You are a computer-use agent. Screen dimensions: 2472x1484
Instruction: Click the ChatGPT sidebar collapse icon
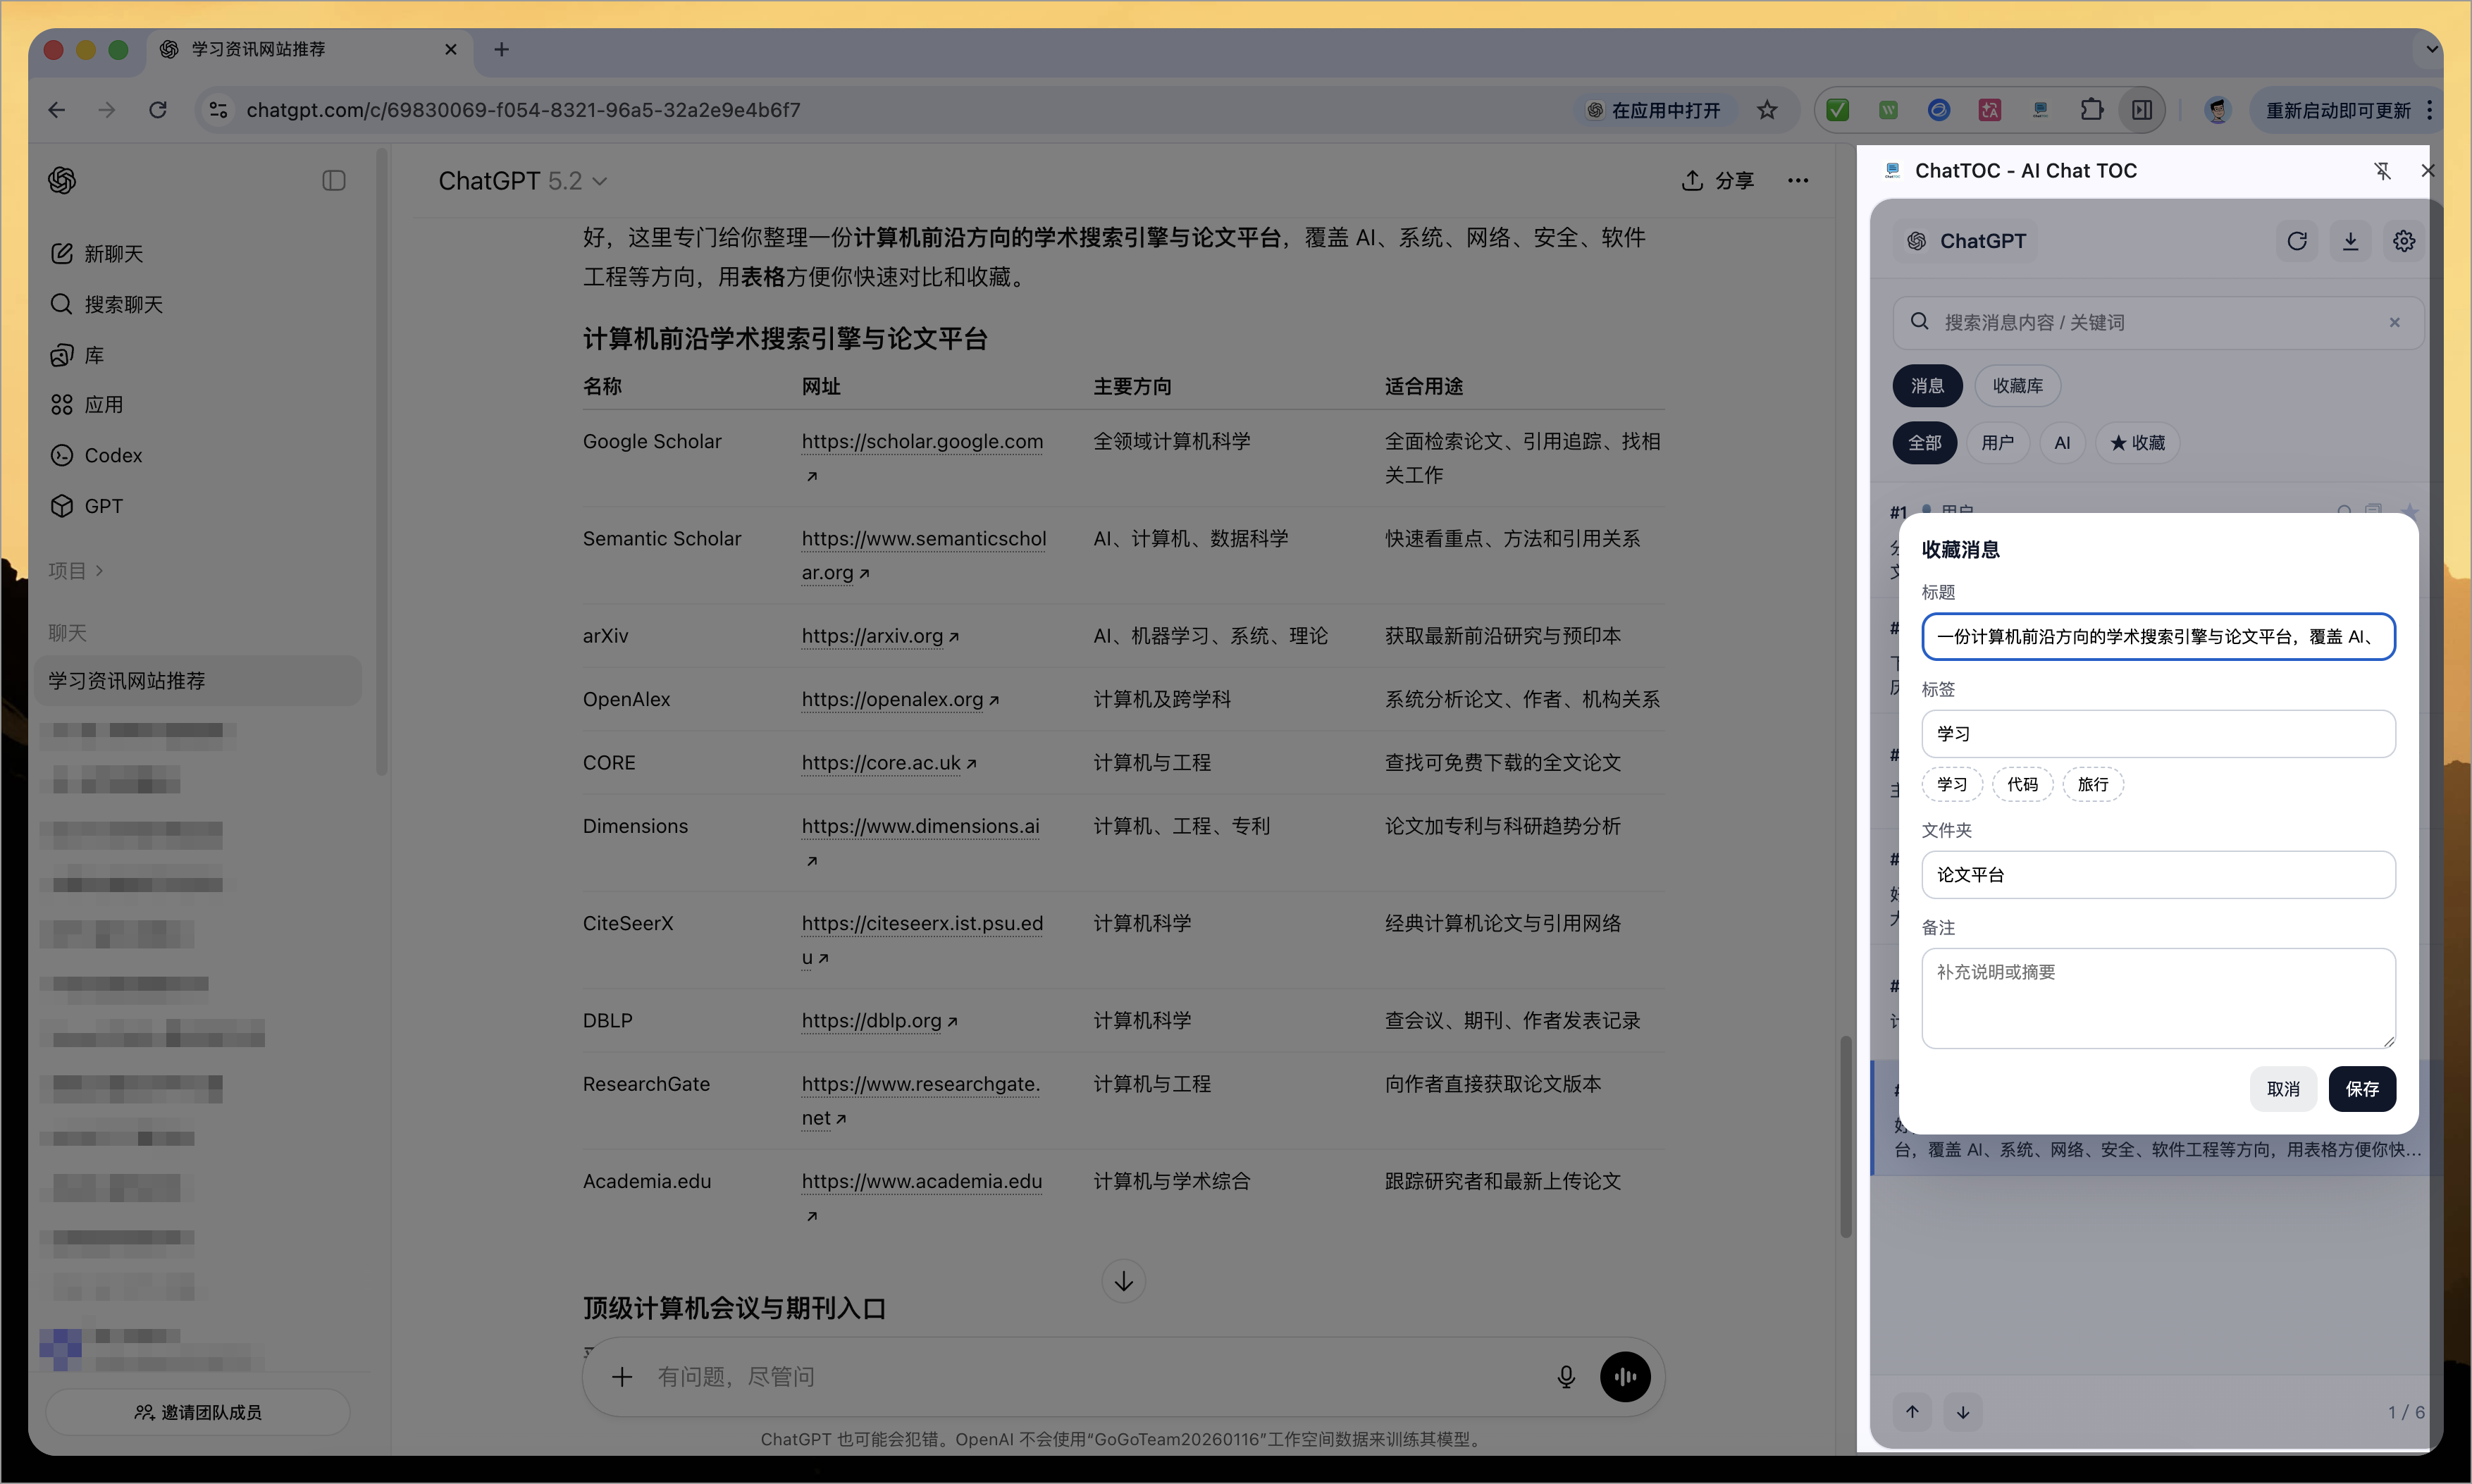point(334,181)
